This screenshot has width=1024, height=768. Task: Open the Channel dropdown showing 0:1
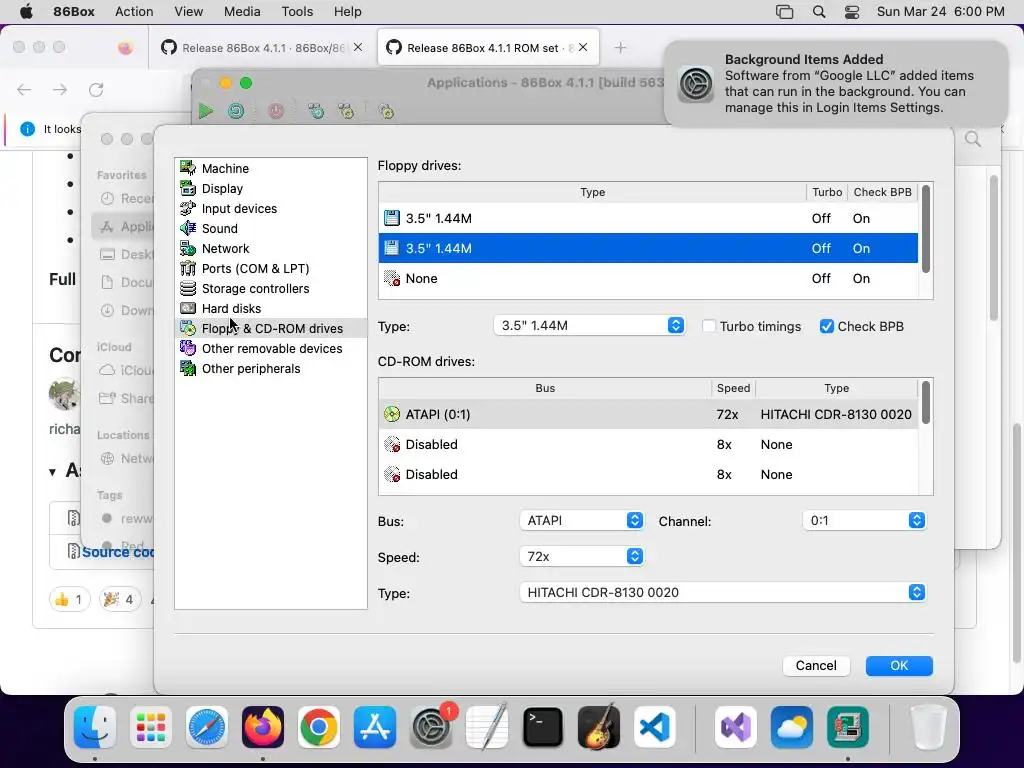864,520
